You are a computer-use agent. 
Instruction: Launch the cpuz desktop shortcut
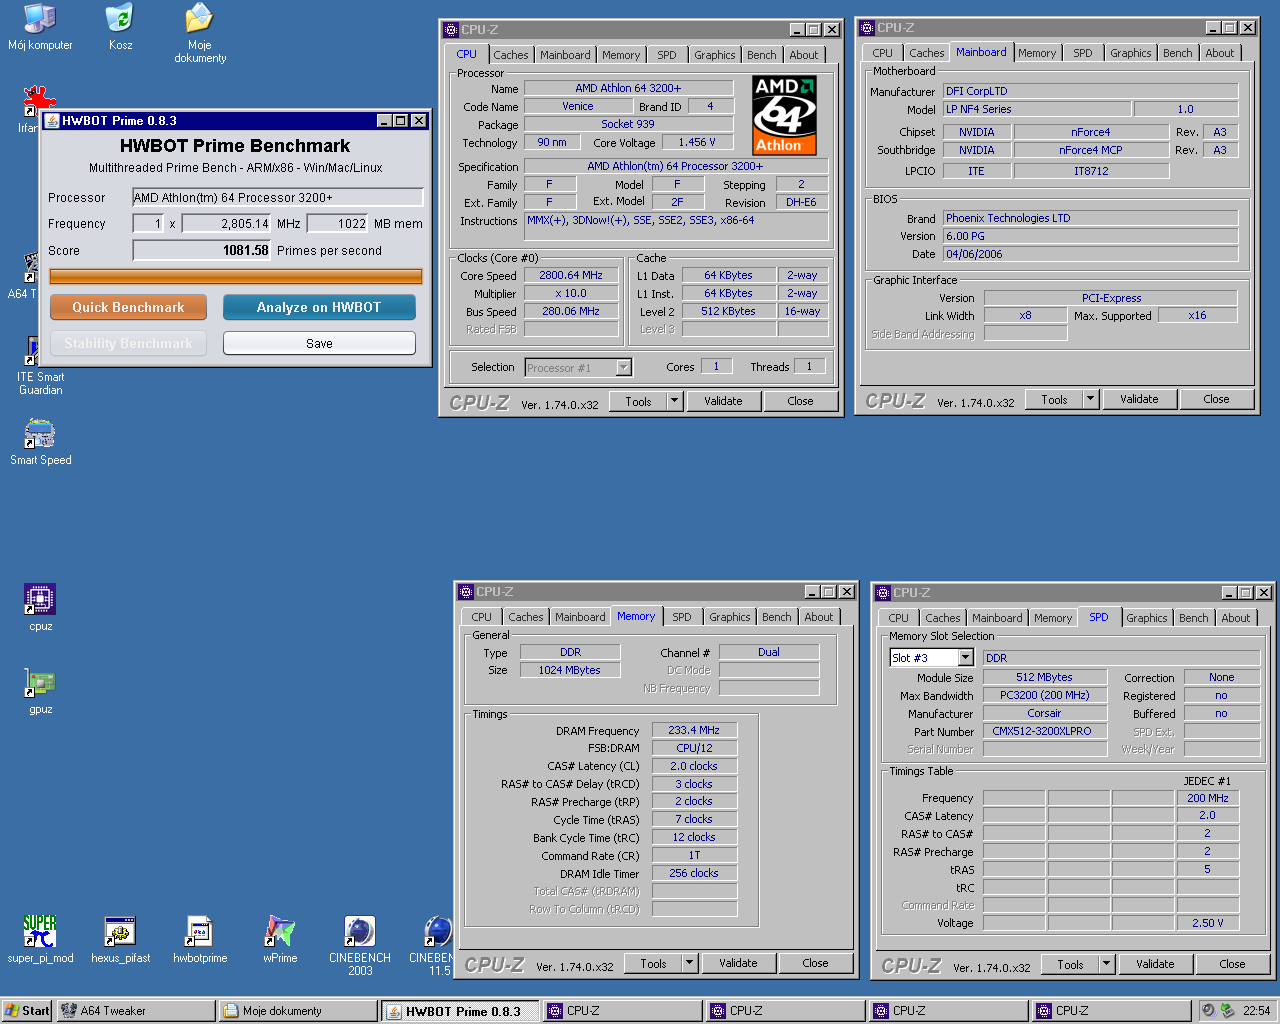point(40,608)
